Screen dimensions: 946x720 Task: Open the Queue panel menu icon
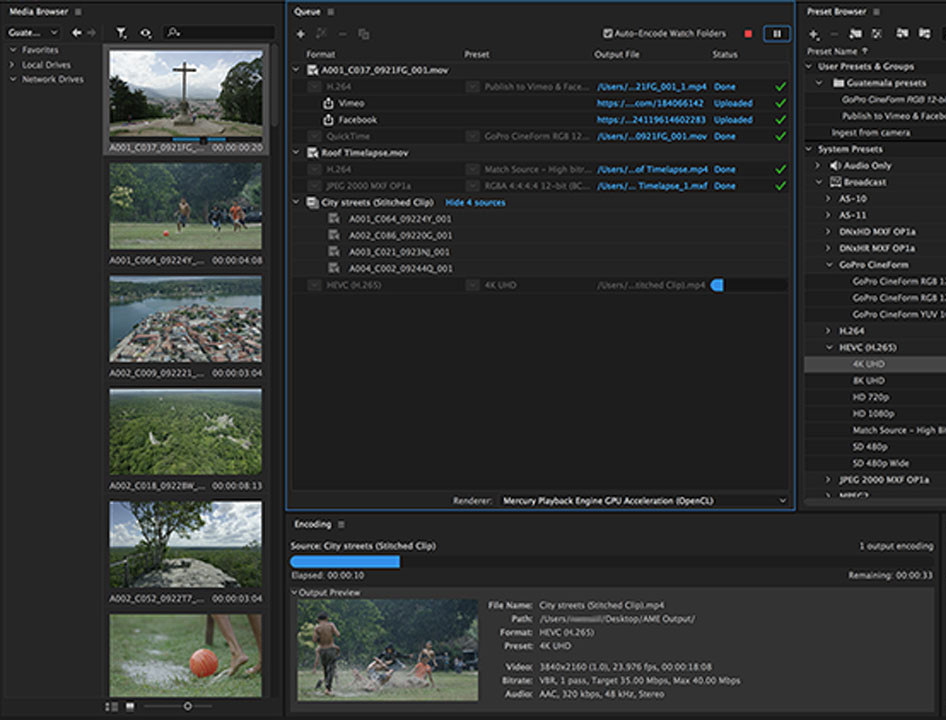coord(331,11)
